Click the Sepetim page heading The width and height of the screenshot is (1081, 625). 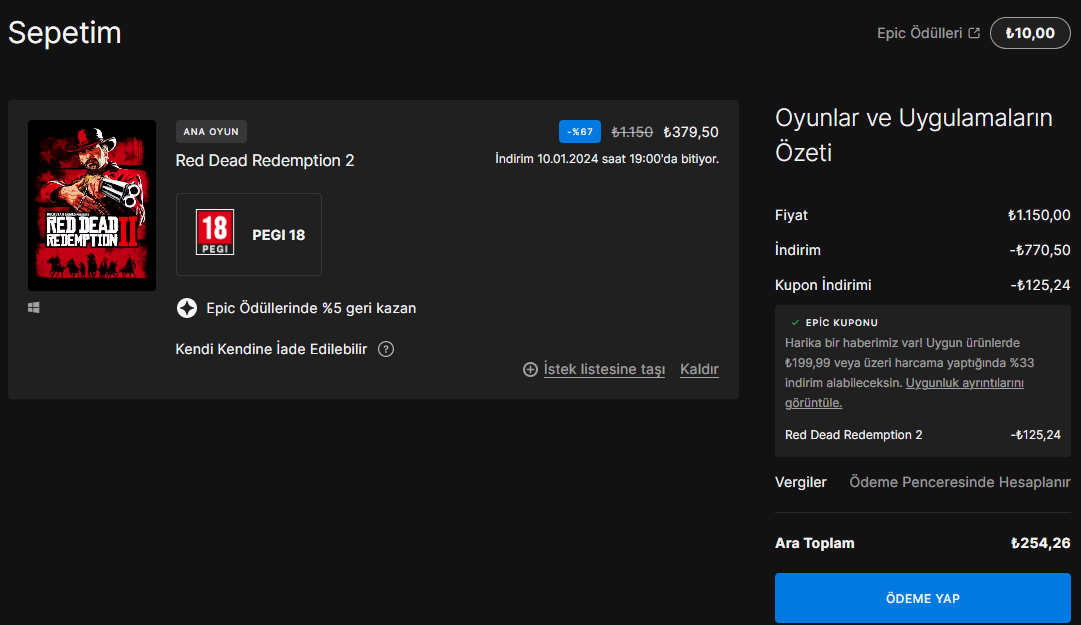(x=65, y=32)
